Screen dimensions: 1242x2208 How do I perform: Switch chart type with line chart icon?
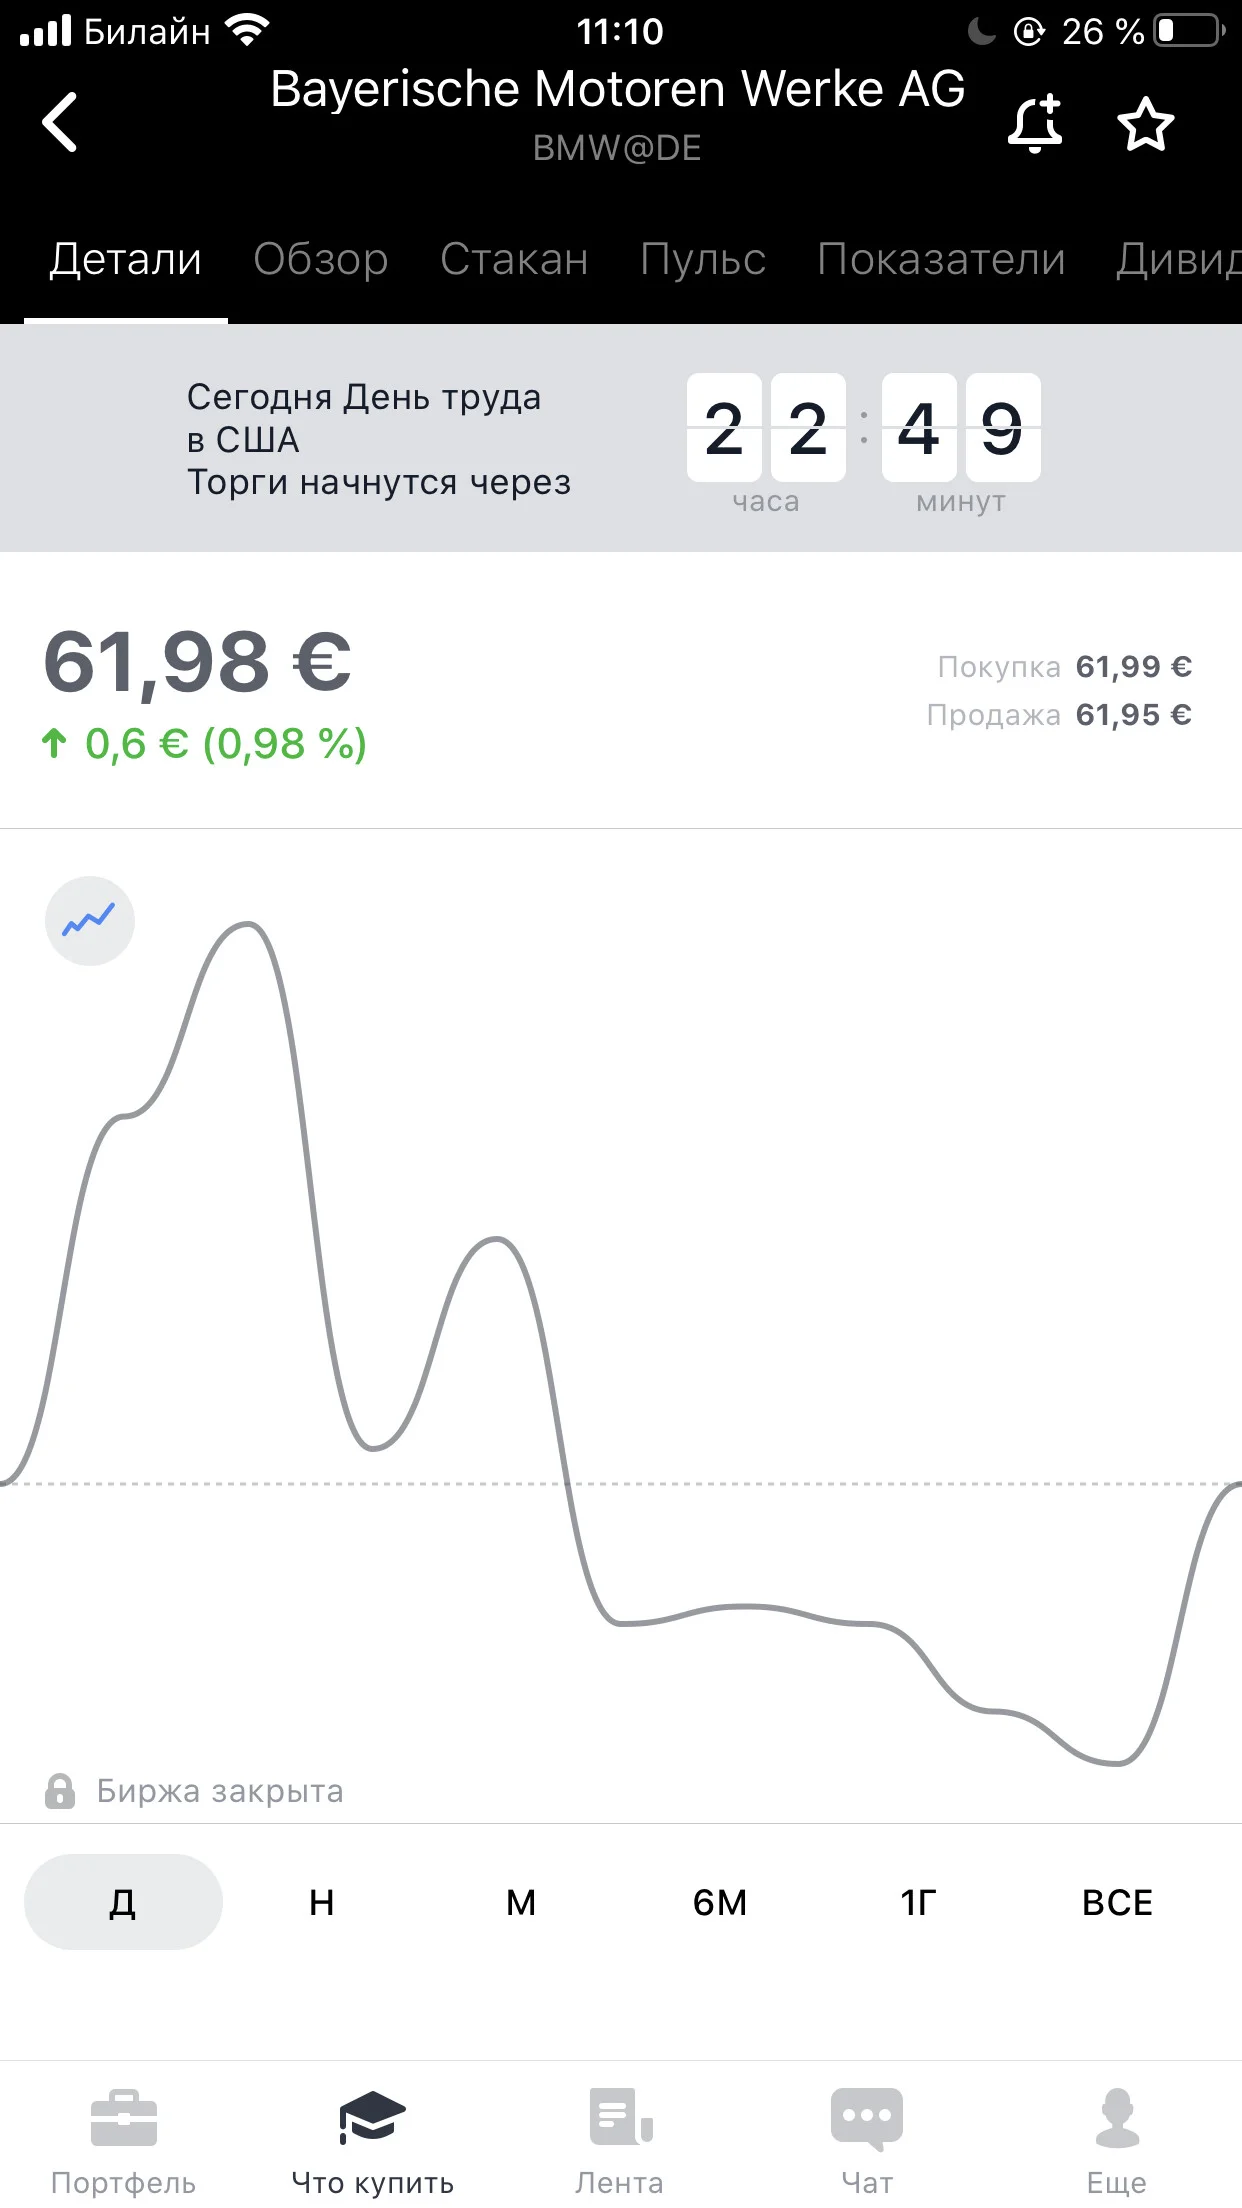90,921
